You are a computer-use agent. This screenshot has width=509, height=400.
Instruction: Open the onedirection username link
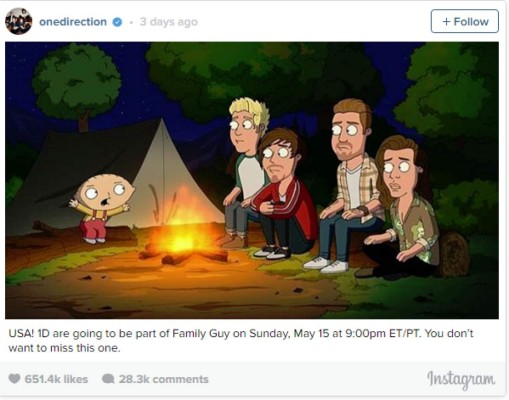73,22
